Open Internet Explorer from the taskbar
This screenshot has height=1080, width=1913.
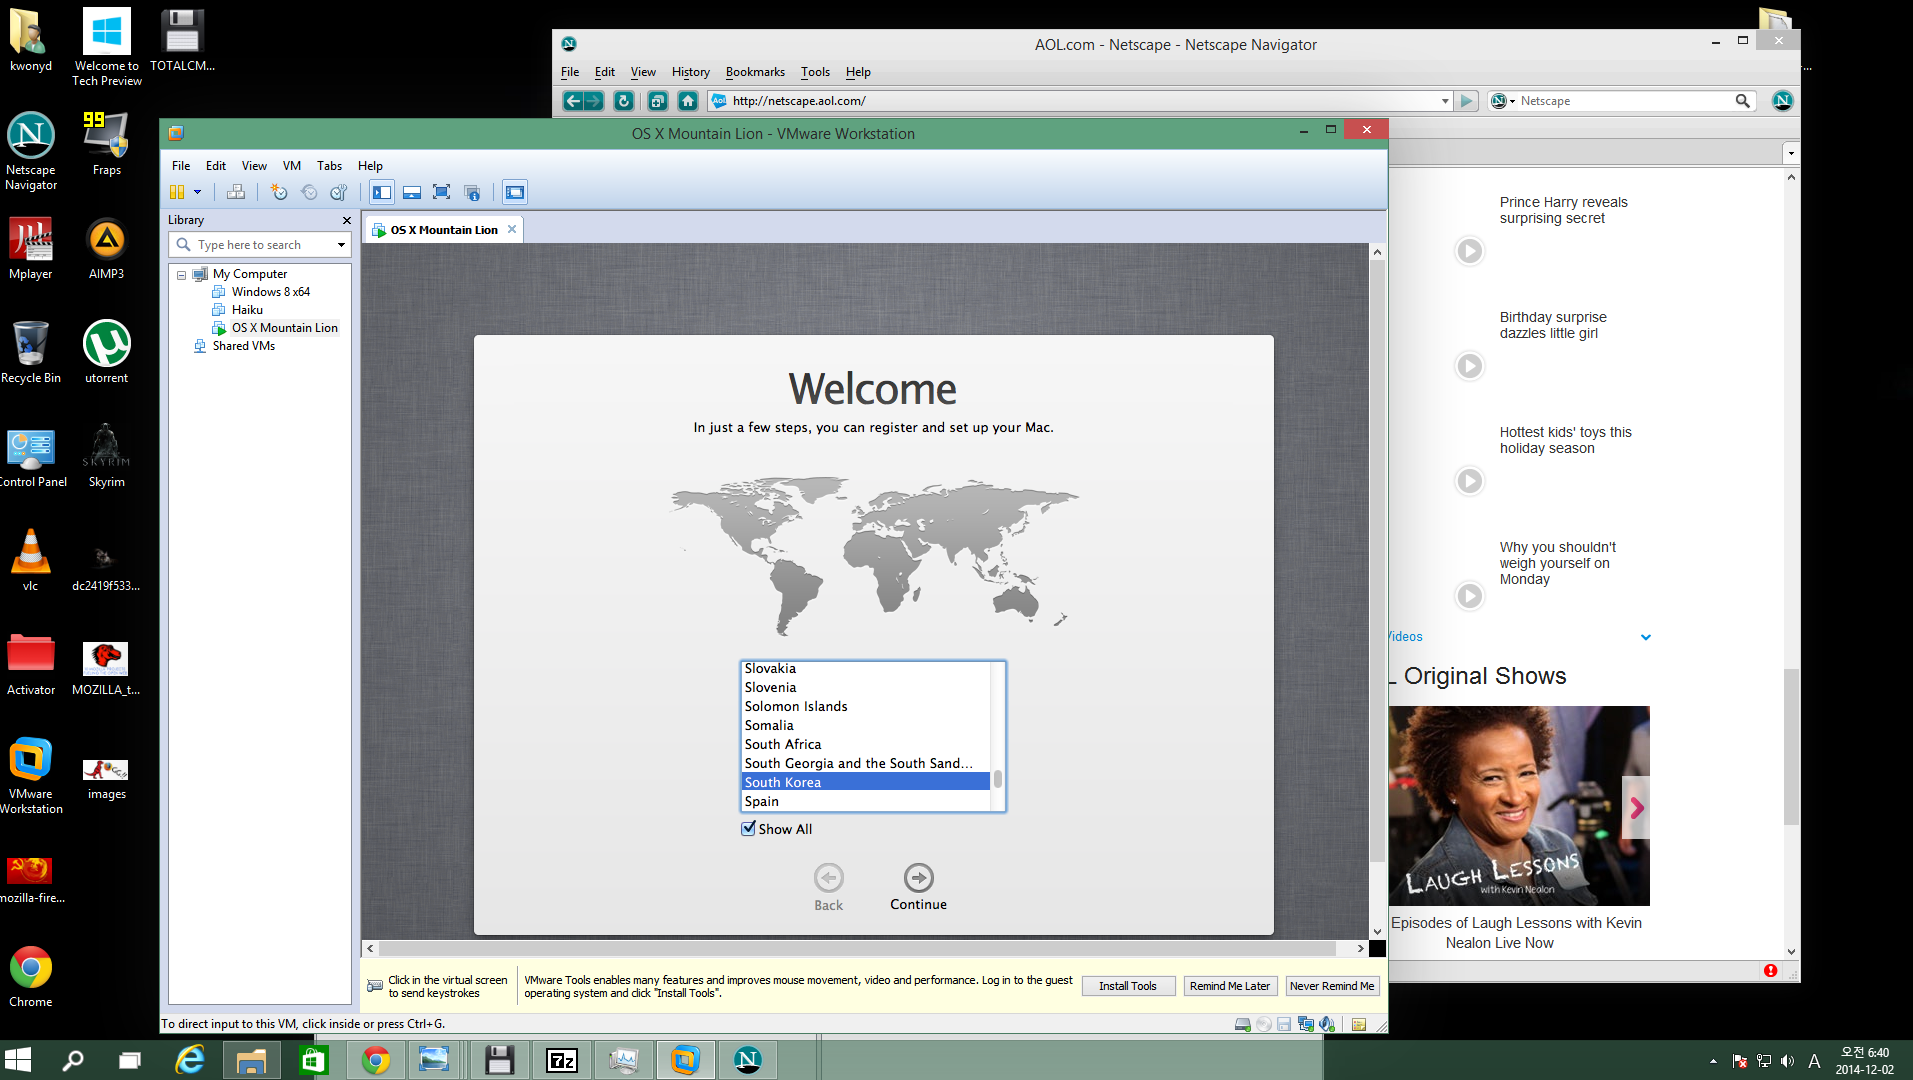click(190, 1060)
